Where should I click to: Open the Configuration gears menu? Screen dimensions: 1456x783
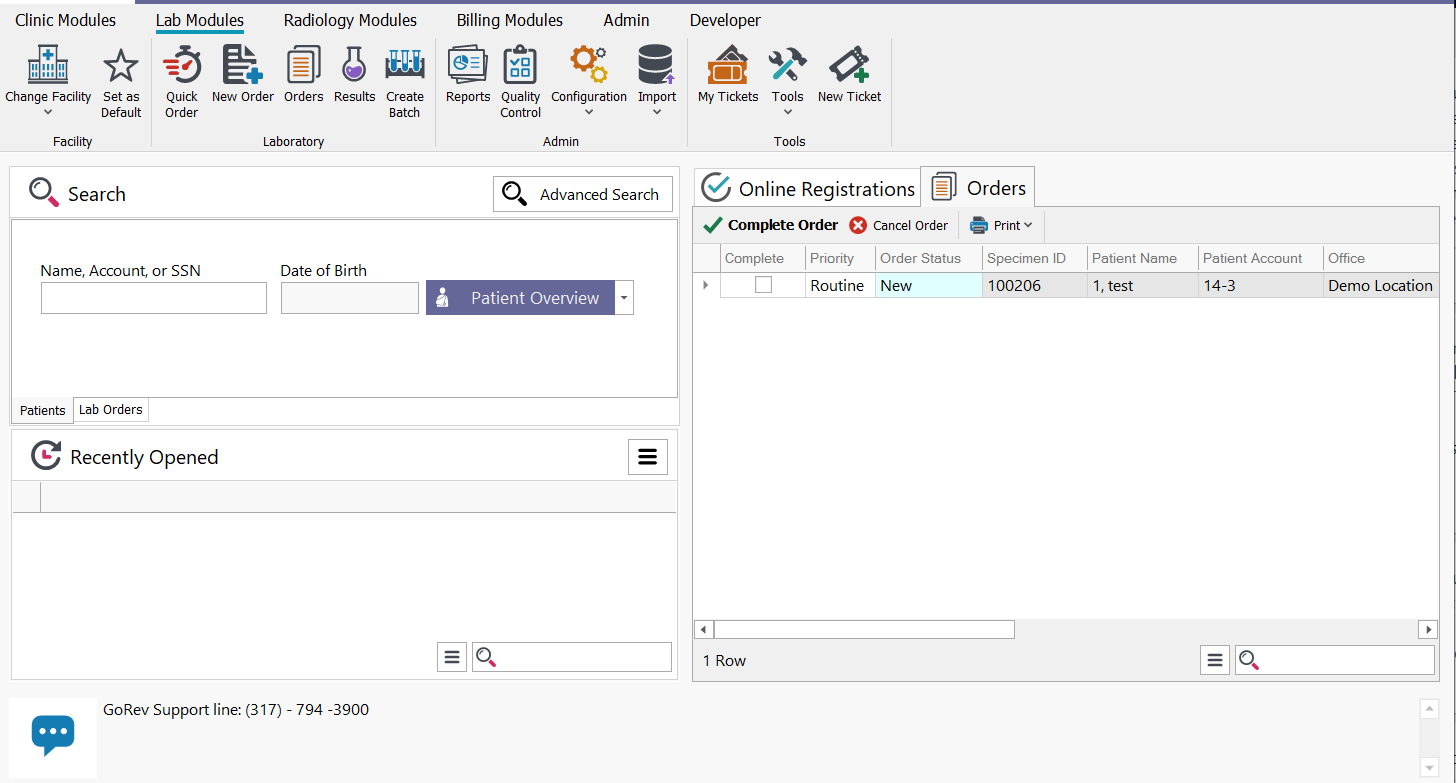589,82
